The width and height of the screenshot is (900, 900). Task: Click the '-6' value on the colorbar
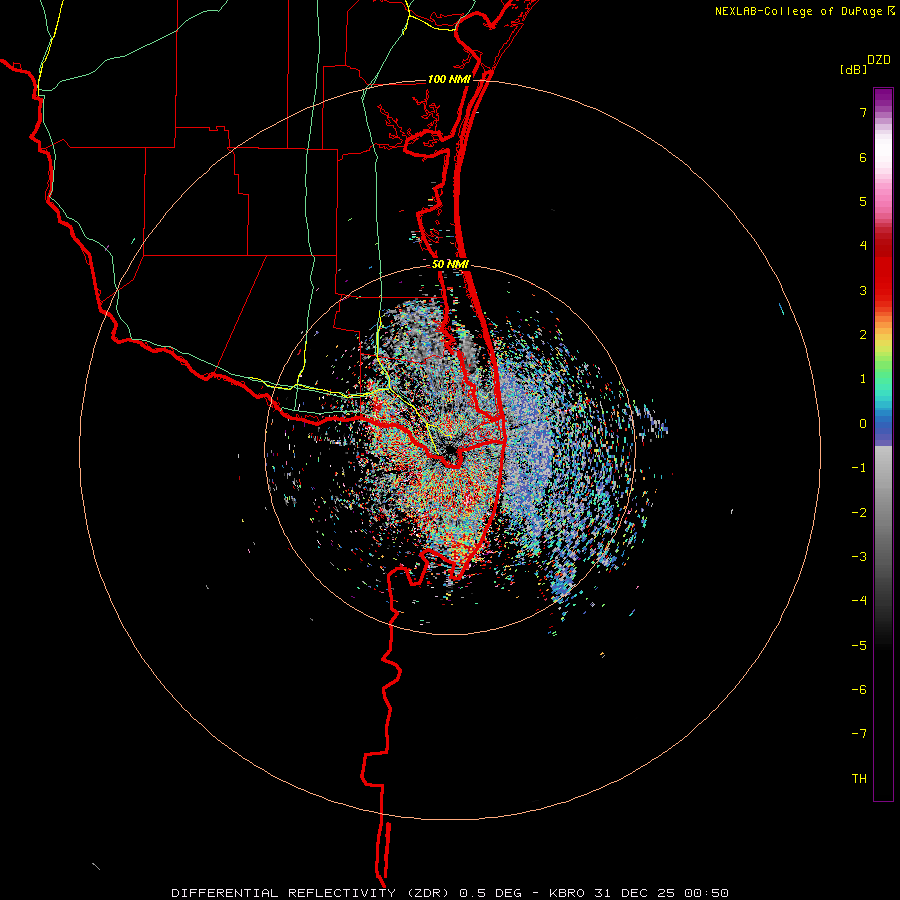(859, 690)
